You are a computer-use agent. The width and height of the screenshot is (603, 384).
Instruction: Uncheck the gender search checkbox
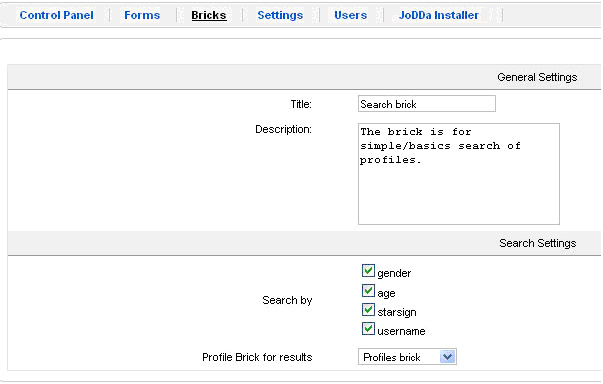click(368, 271)
